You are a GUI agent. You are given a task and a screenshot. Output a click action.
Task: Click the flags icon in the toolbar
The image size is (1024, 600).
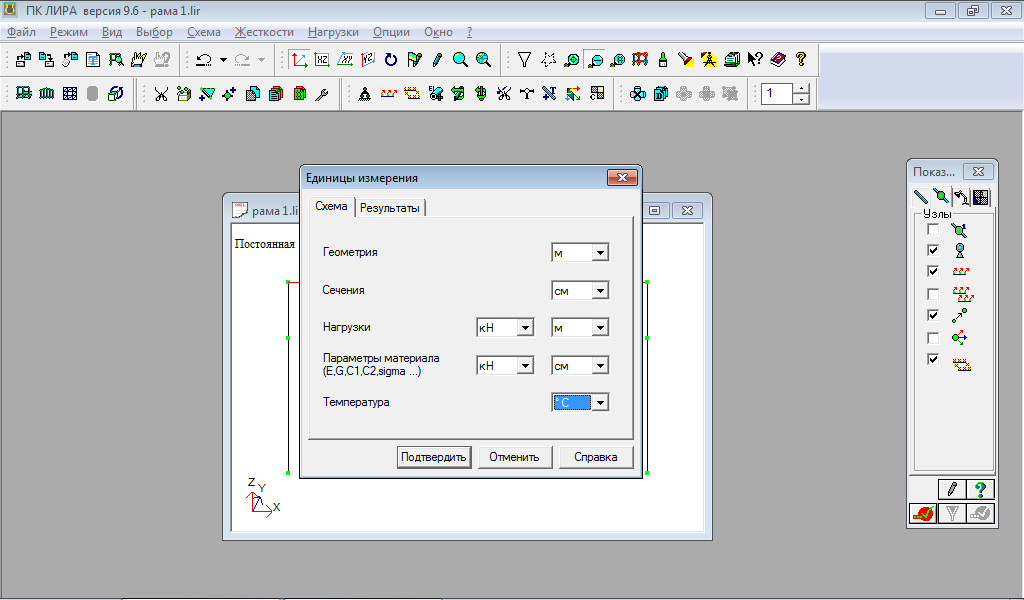click(414, 60)
